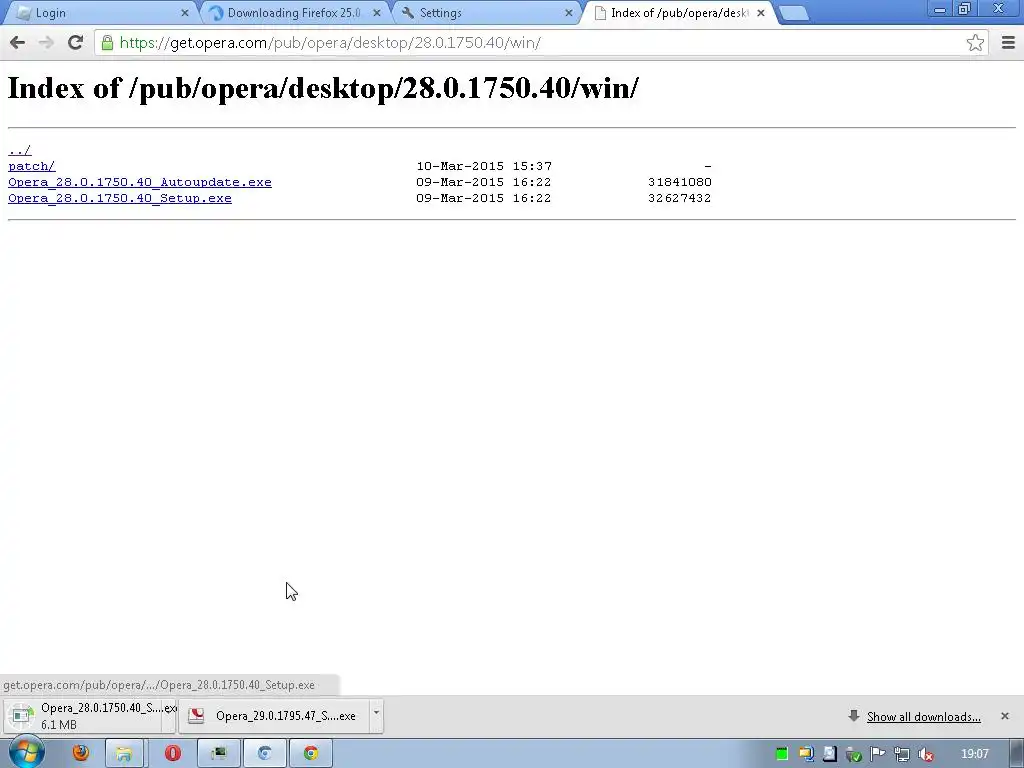Close the Downloading Firefox tab
1024x768 pixels.
point(377,13)
